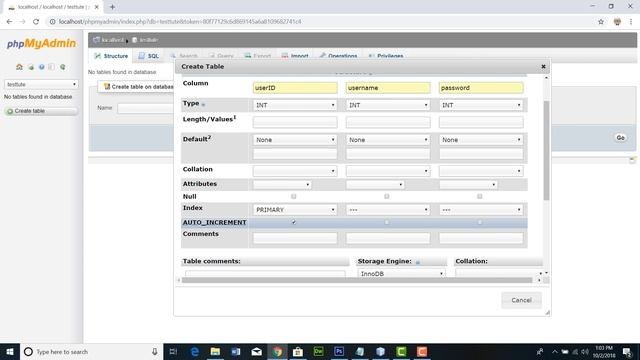Bookmark this page with star icon
Image resolution: width=640 pixels, height=360 pixels.
coord(601,22)
